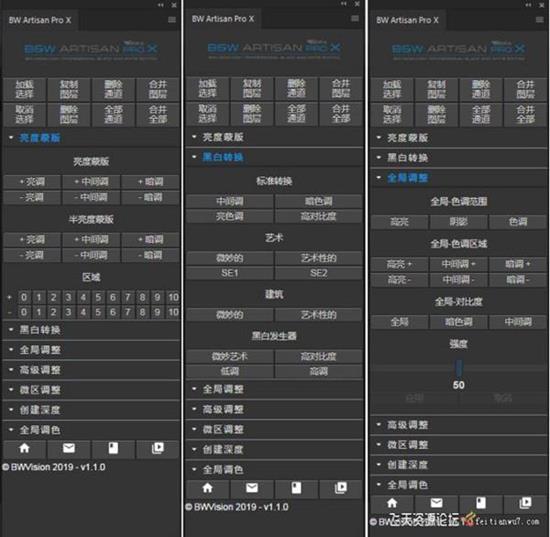The width and height of the screenshot is (550, 537).
Task: Expand 全局调整 section in left panel
Action: pyautogui.click(x=91, y=350)
